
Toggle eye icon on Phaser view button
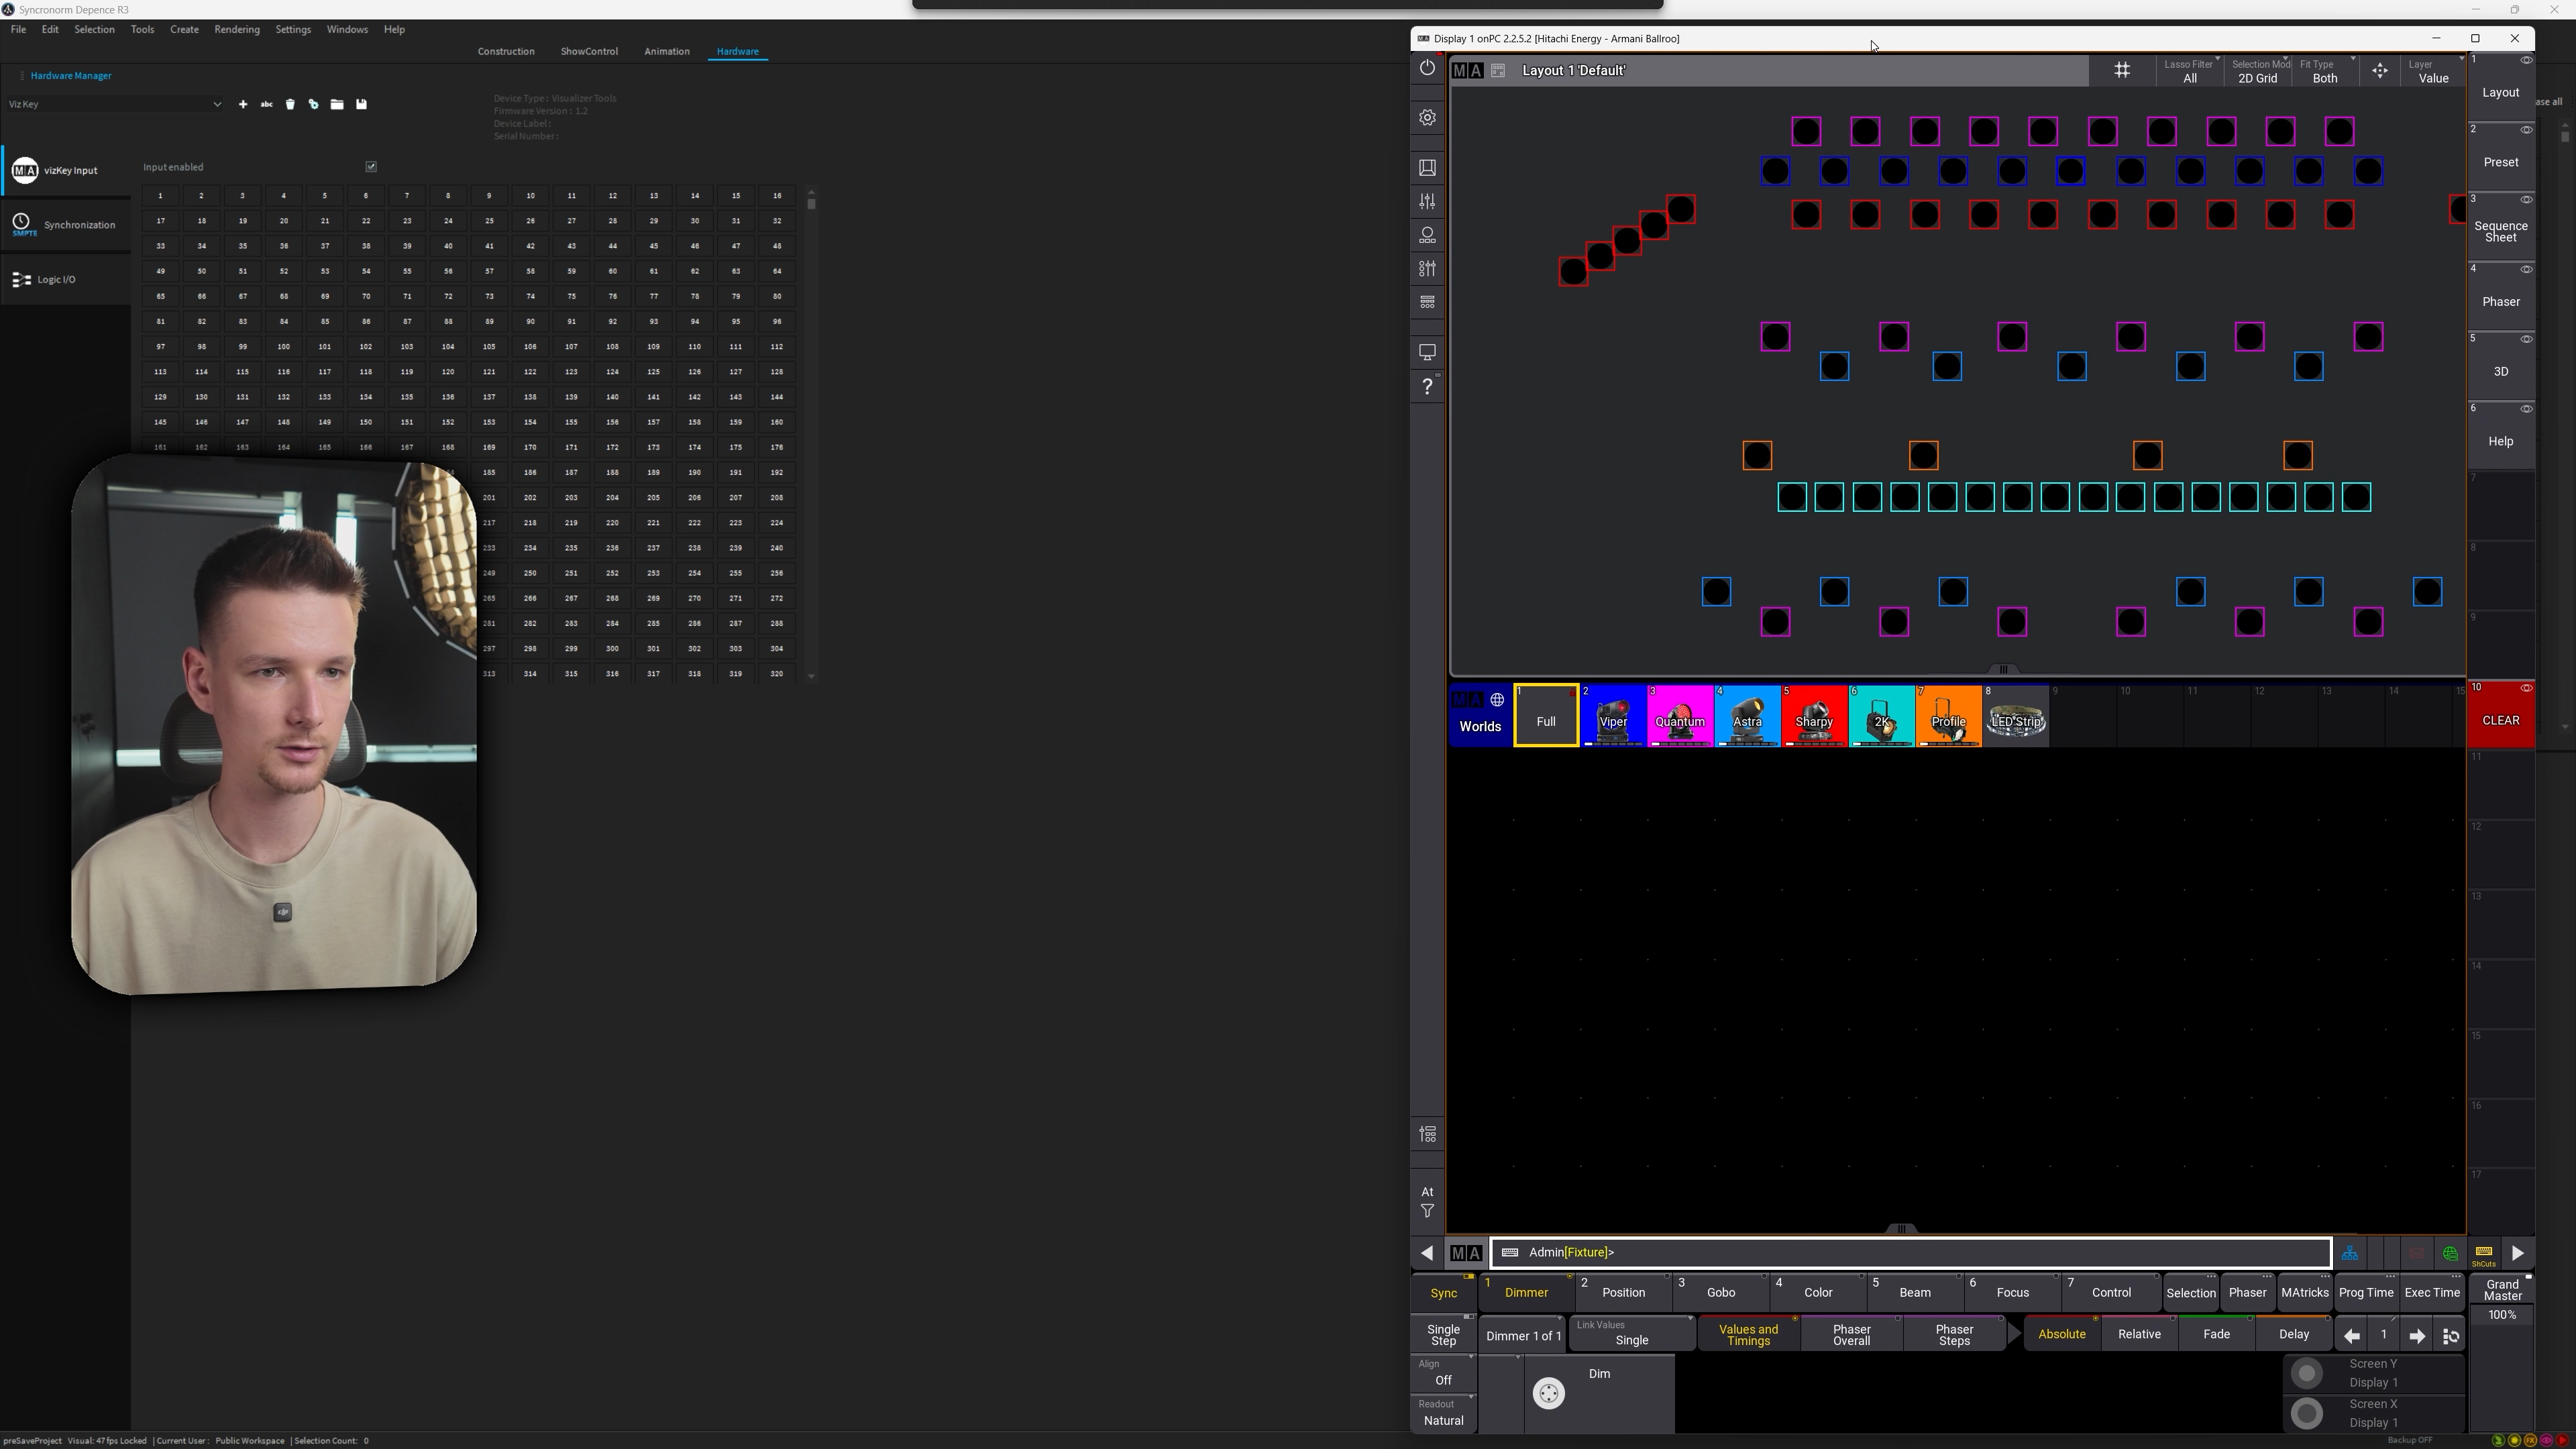point(2525,270)
